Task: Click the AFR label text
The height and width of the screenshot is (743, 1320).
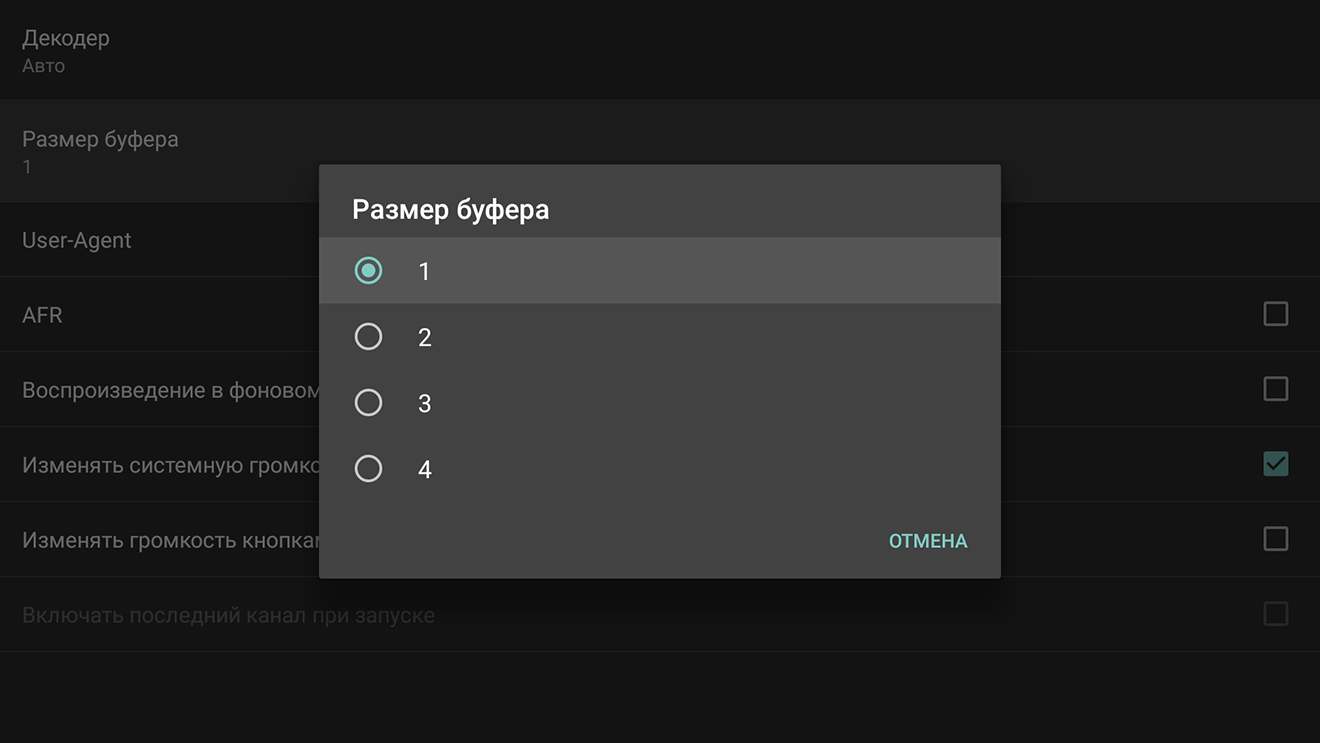Action: 42,315
